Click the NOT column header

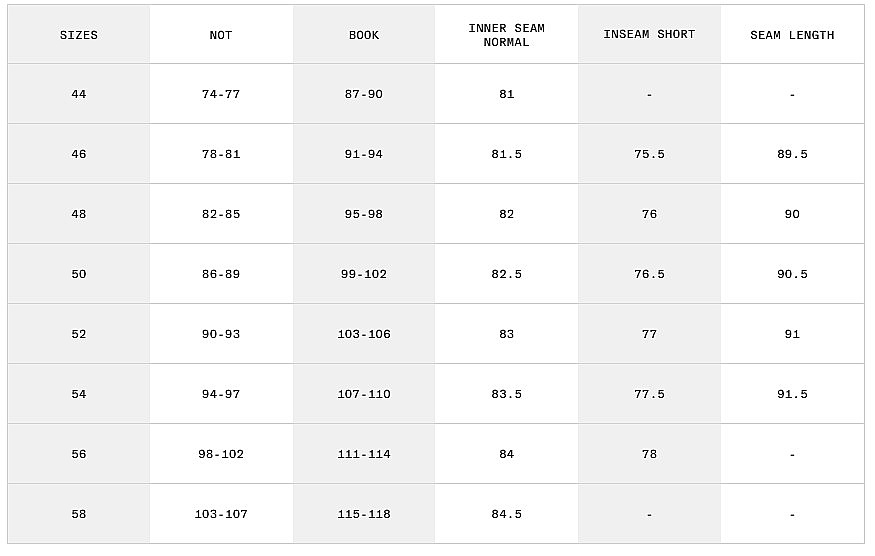tap(221, 35)
